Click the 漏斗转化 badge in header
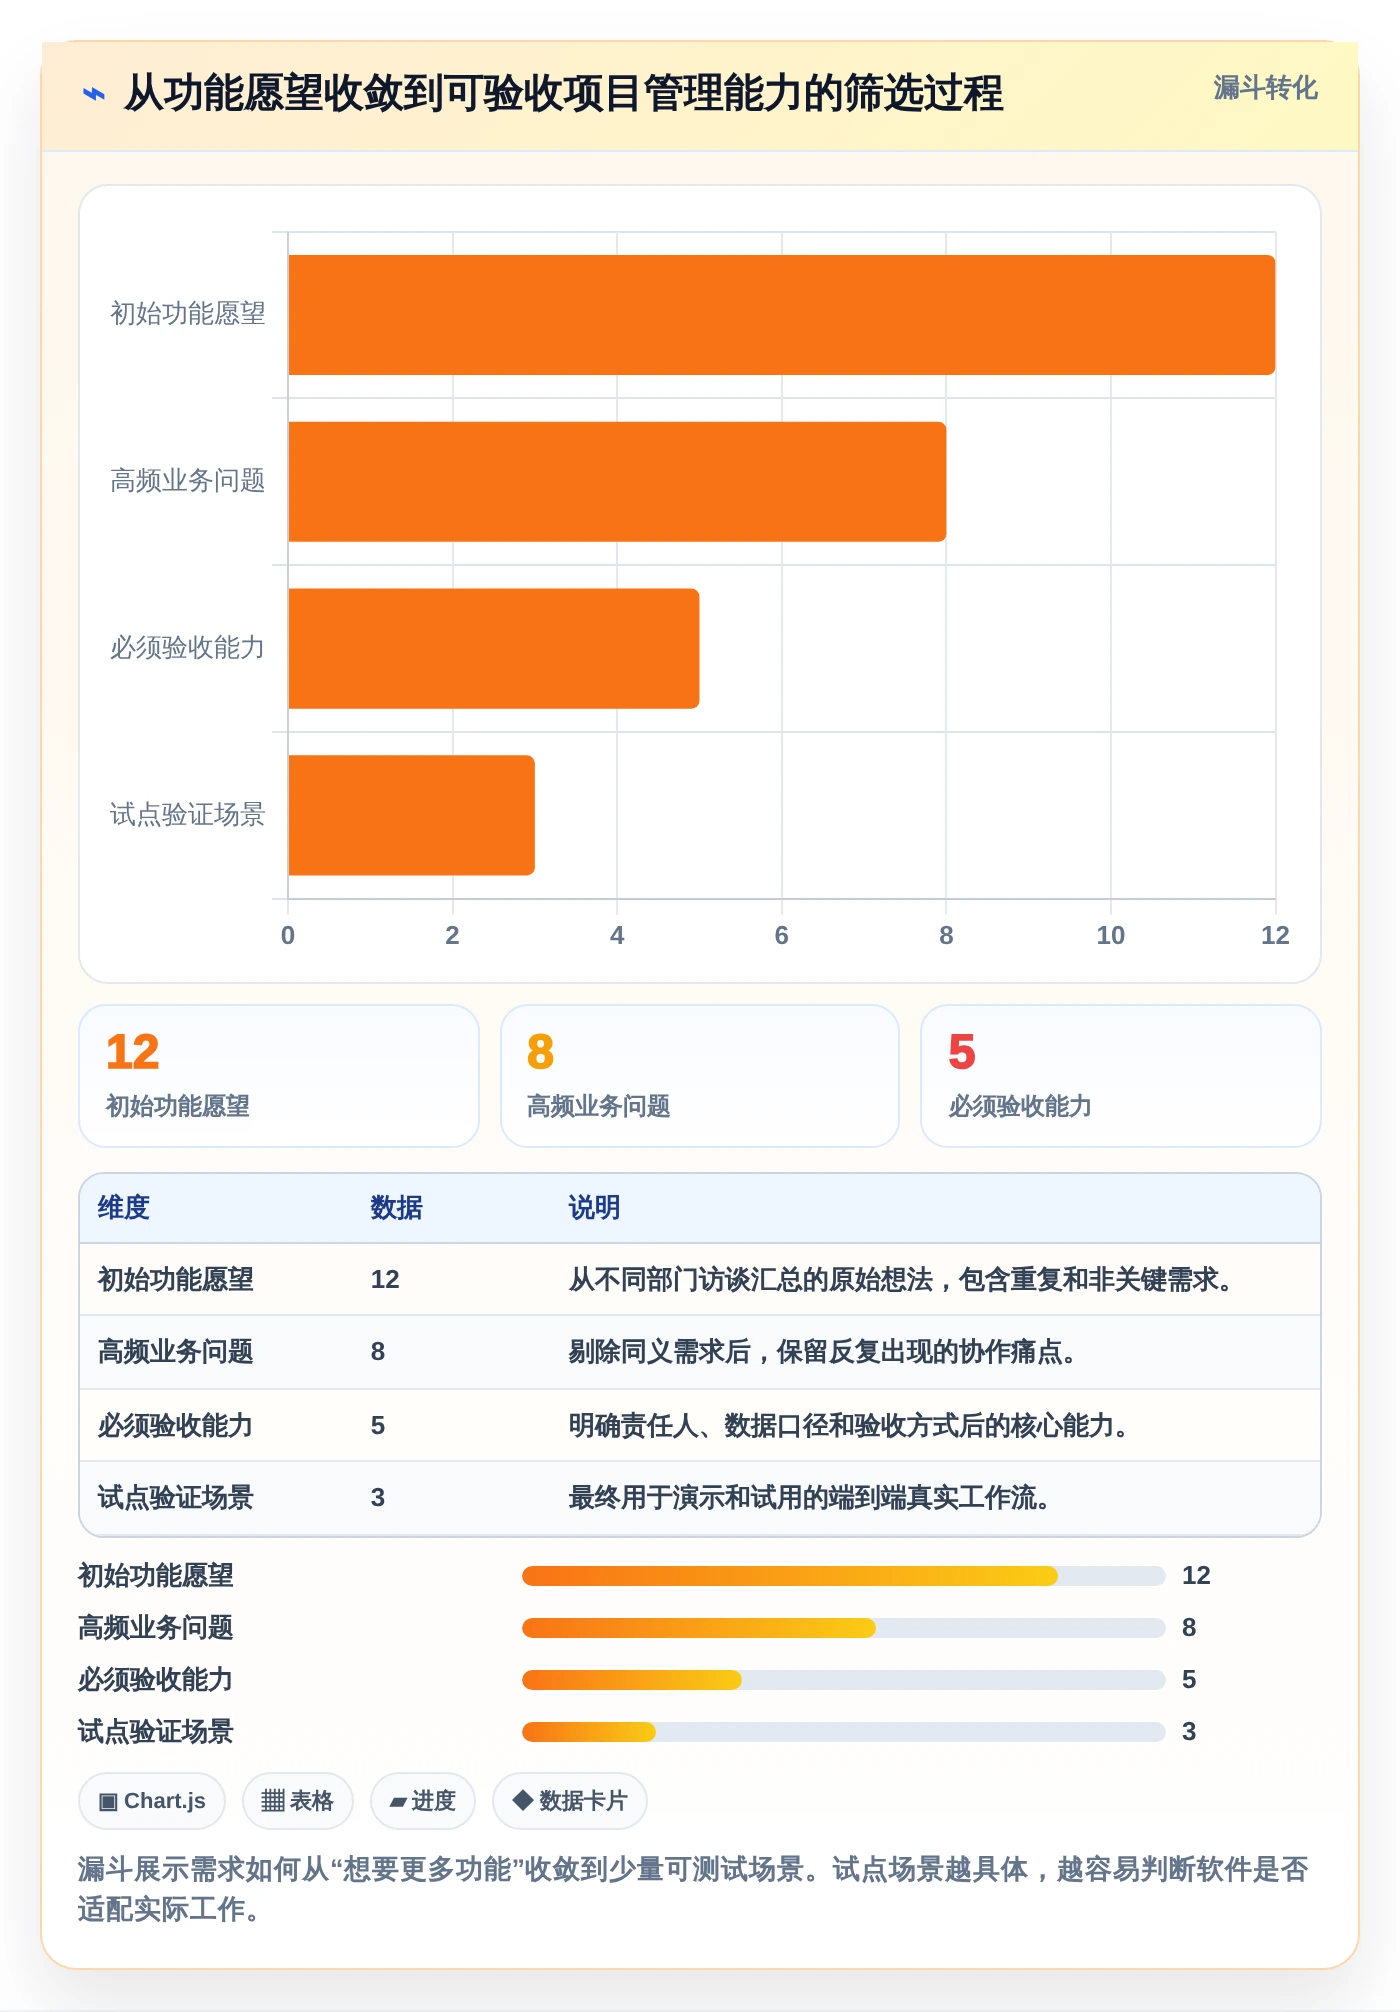This screenshot has height=2012, width=1400. click(1265, 88)
